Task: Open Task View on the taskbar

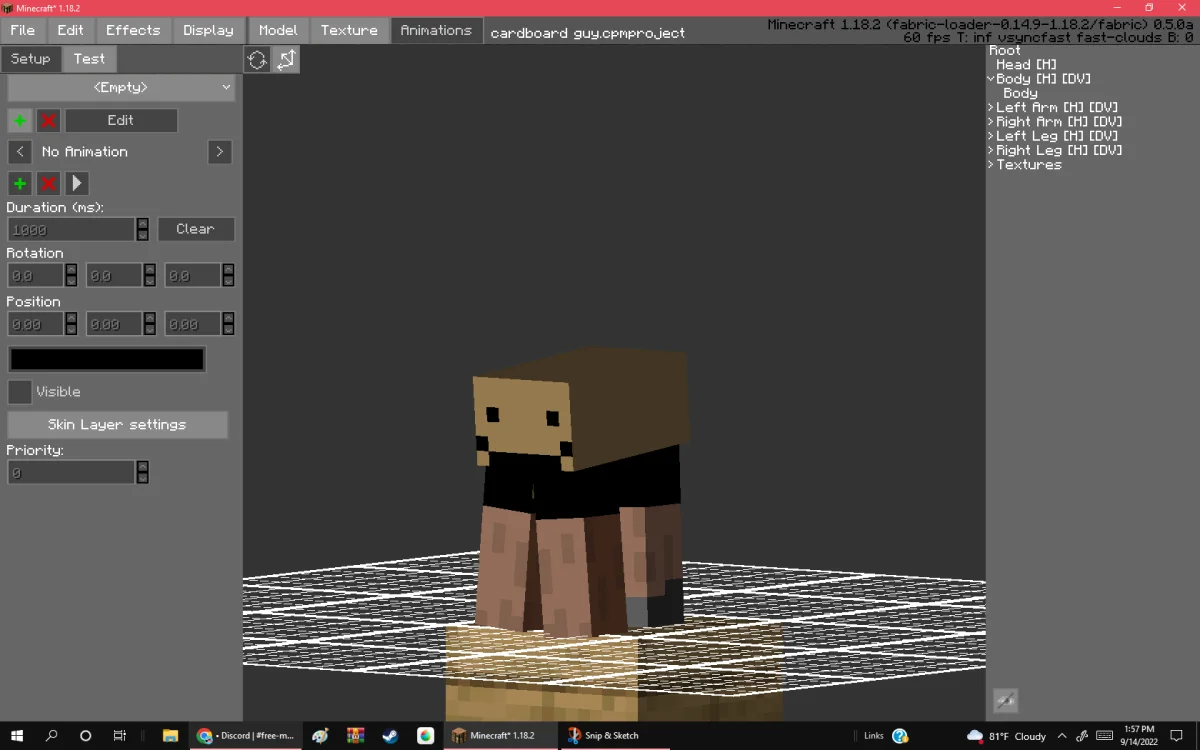Action: pyautogui.click(x=119, y=736)
